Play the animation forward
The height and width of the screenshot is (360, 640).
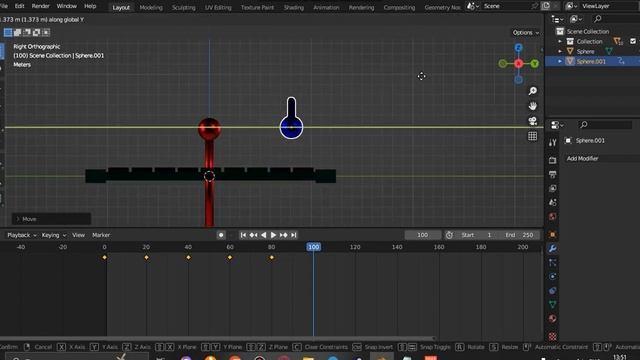click(273, 235)
